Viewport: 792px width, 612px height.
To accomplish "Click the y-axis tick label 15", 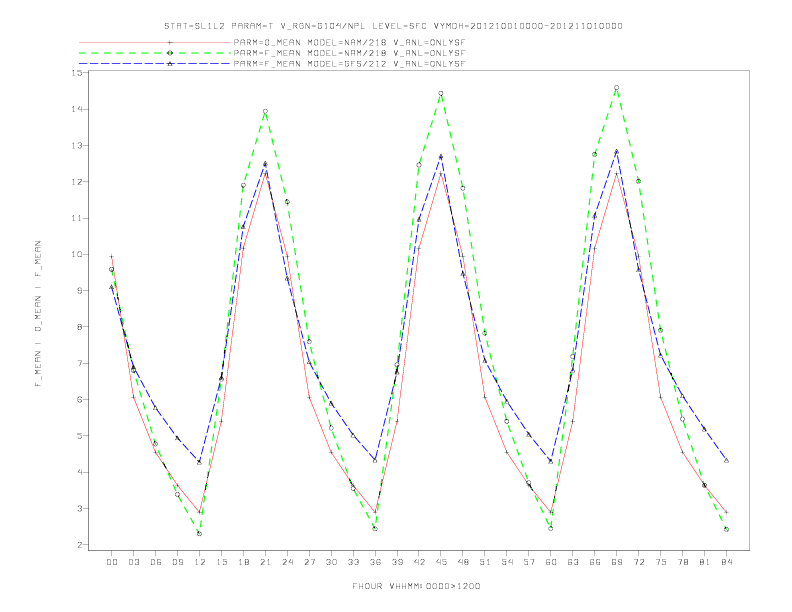I will pyautogui.click(x=77, y=73).
